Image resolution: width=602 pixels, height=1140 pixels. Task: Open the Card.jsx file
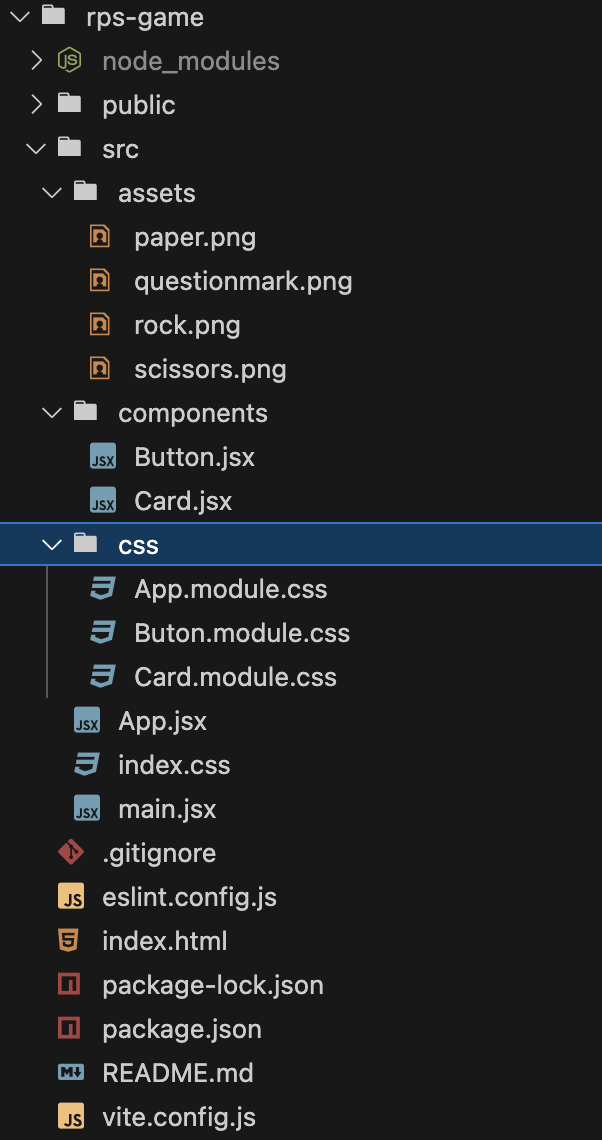183,502
